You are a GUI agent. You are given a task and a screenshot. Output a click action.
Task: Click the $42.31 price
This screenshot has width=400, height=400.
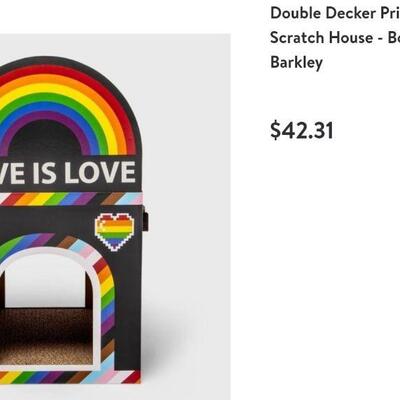(302, 130)
